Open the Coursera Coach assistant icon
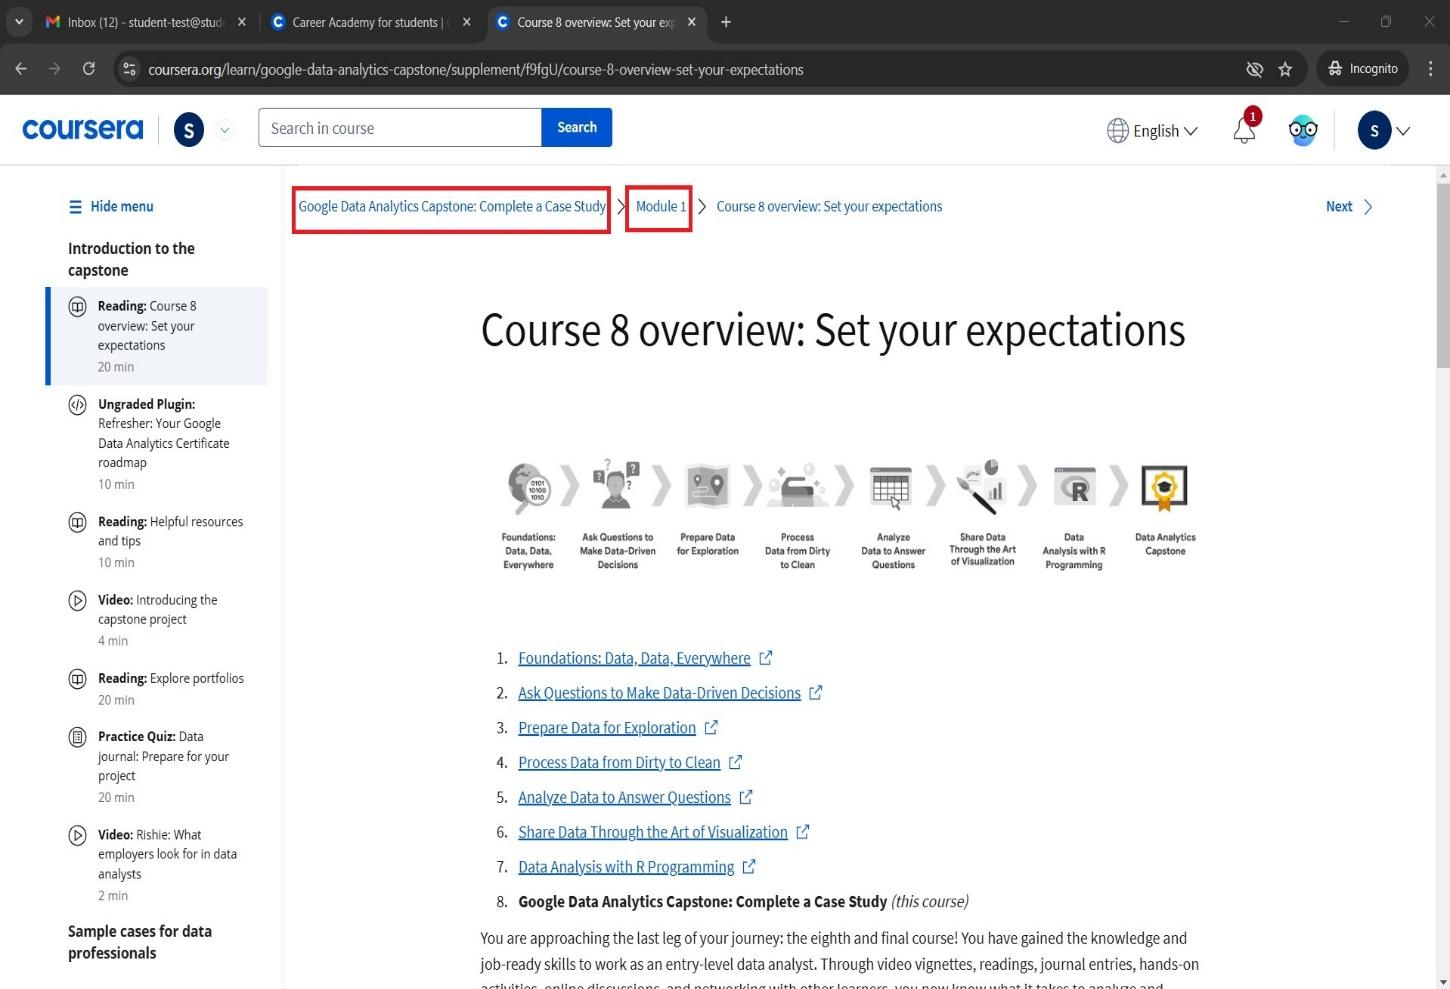Screen dimensions: 1450x989 coord(1302,130)
